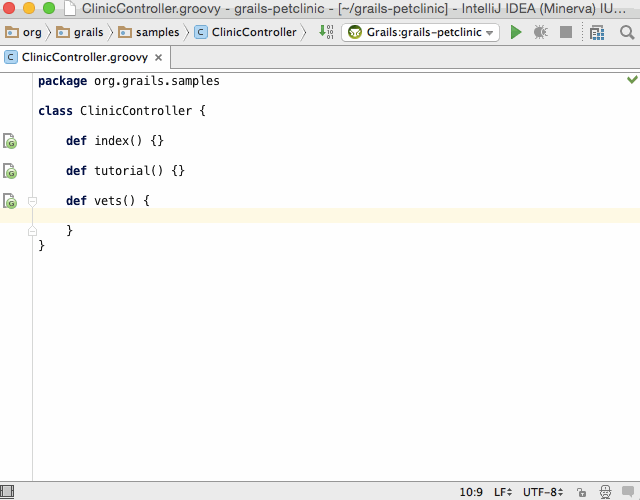Viewport: 640px width, 500px height.
Task: Click the closing fold marker of vets()
Action: click(x=32, y=231)
